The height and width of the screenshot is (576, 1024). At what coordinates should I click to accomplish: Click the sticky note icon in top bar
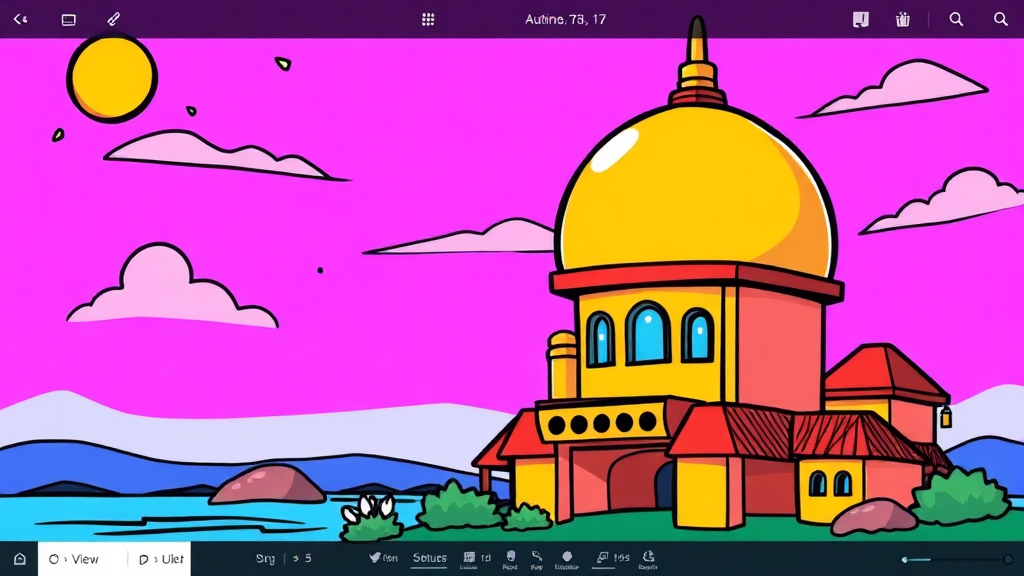859,19
